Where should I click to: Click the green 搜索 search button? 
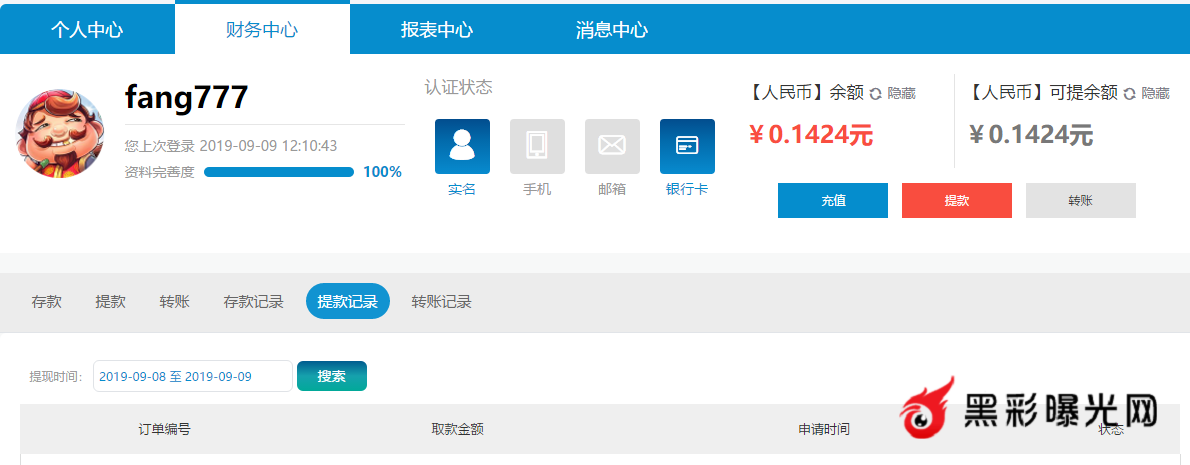coord(332,376)
